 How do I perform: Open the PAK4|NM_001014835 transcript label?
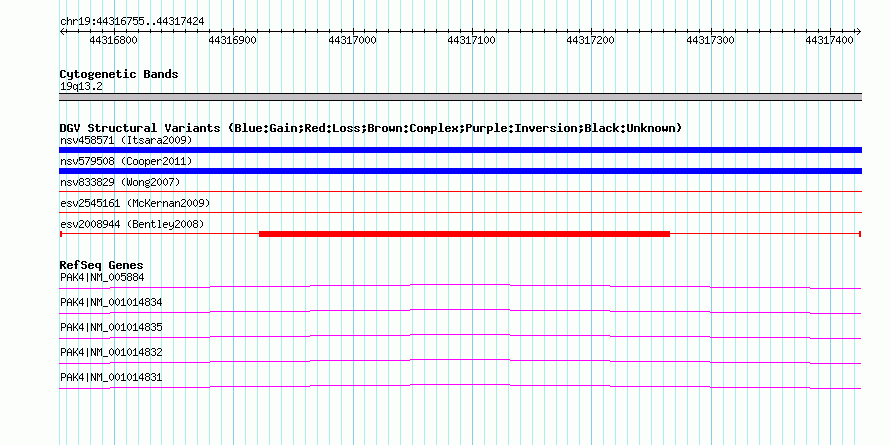pos(111,328)
